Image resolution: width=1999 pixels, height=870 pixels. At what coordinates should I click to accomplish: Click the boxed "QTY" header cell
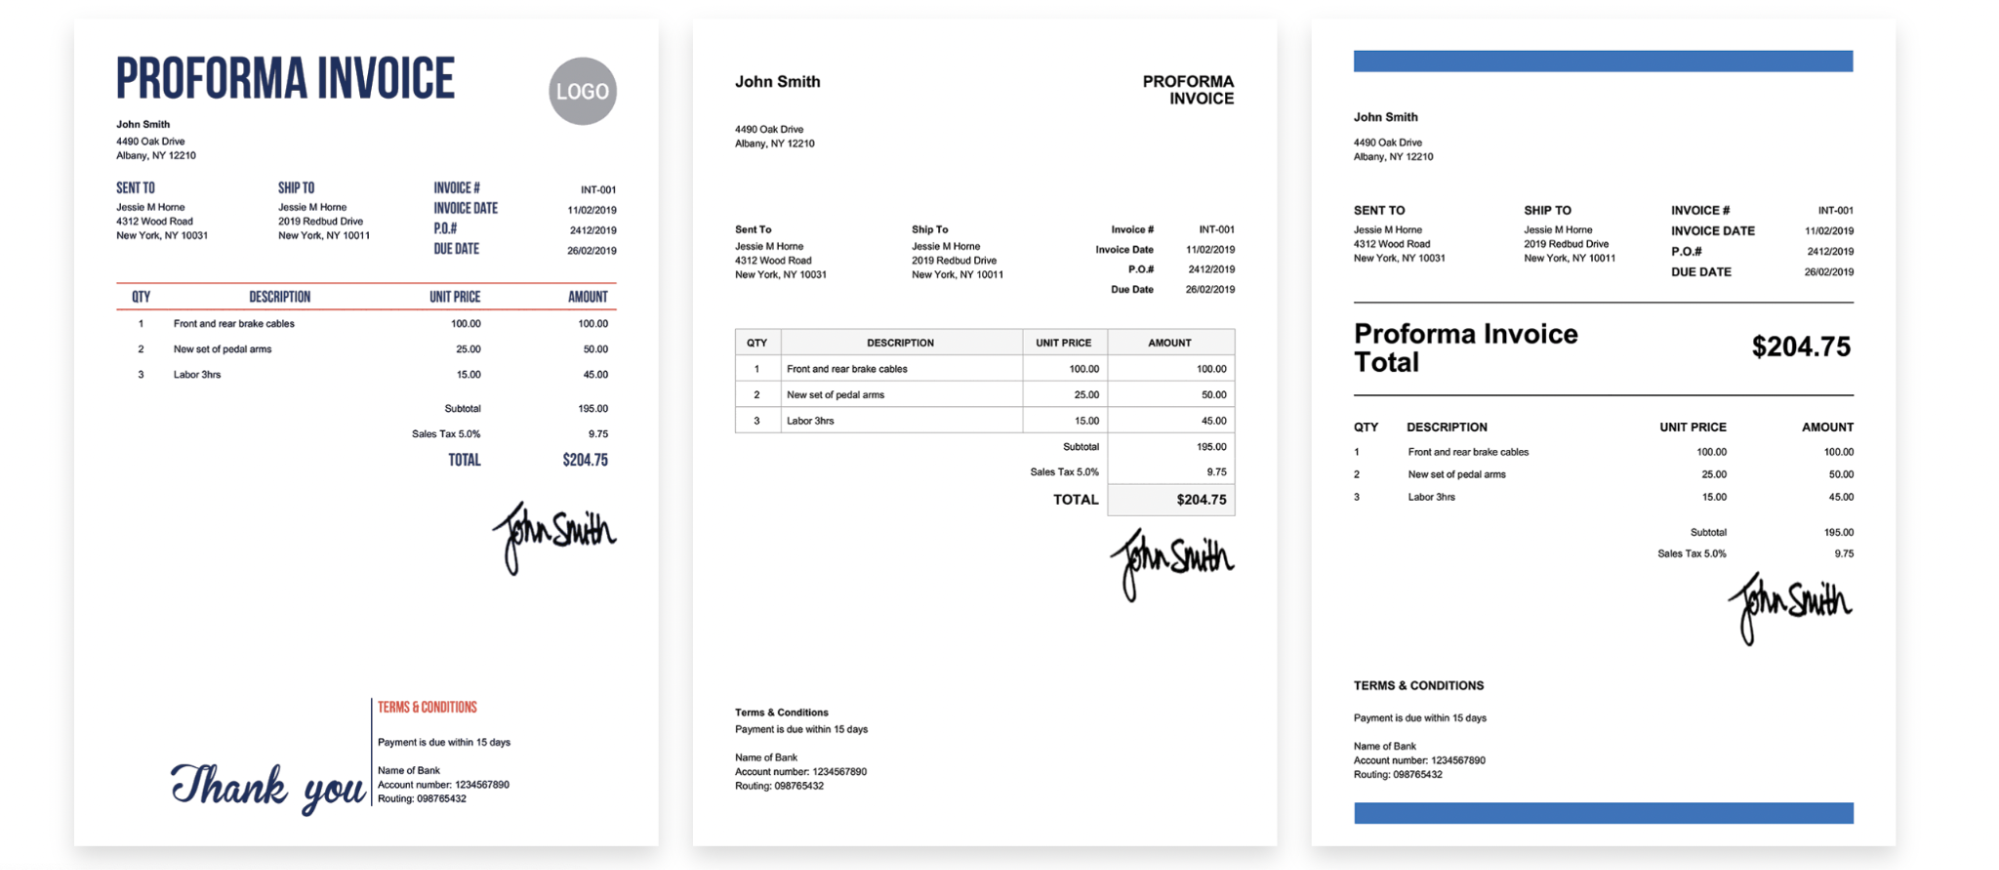click(757, 342)
